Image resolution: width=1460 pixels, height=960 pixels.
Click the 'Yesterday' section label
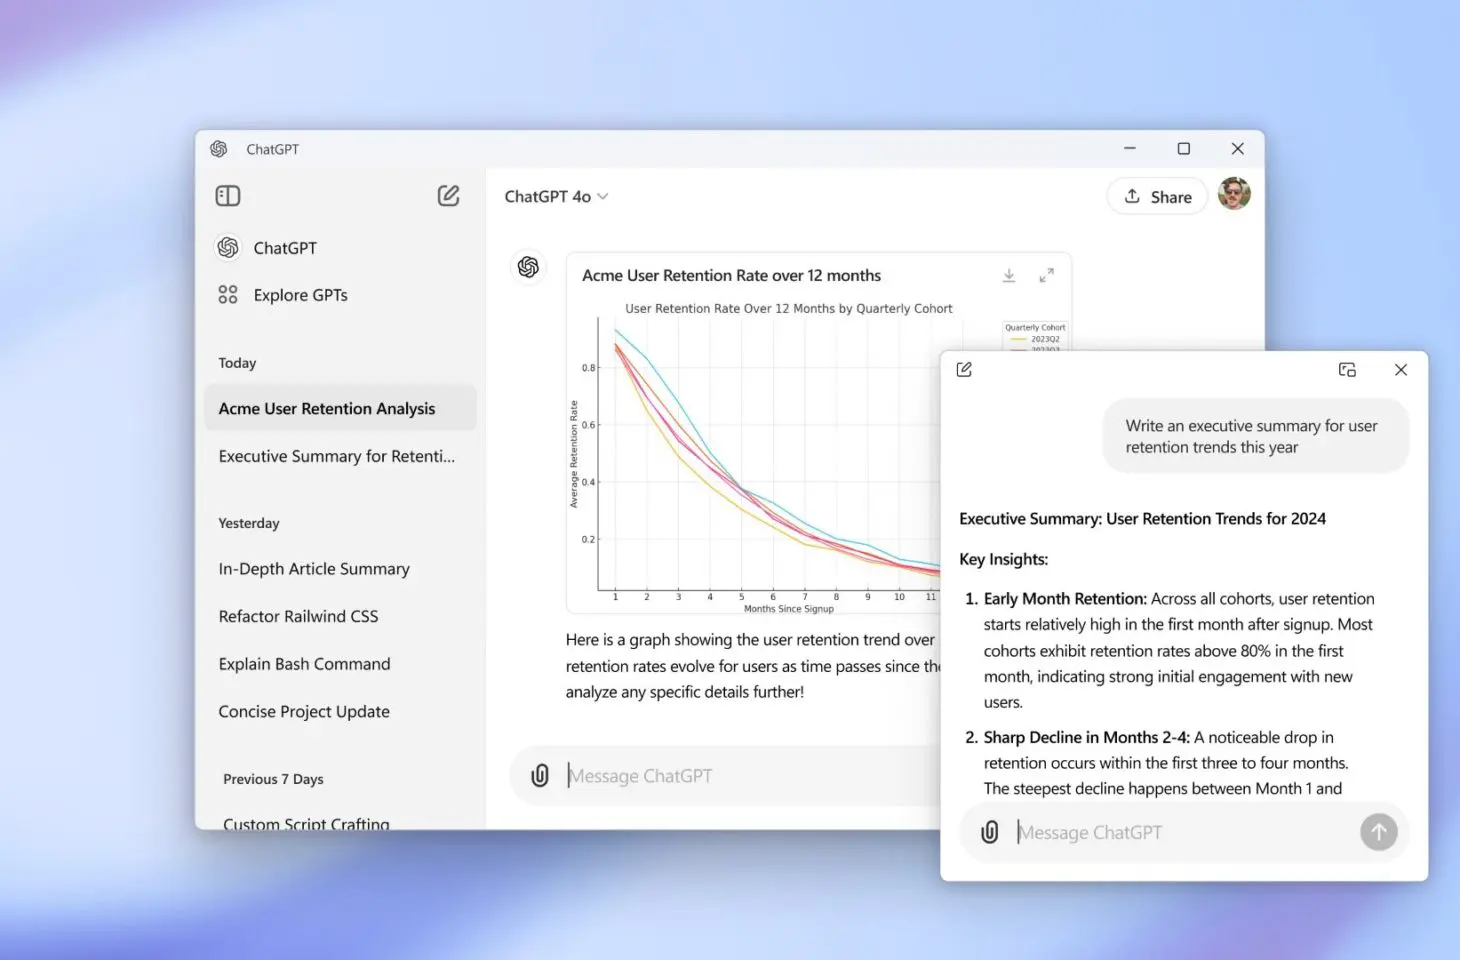click(249, 523)
